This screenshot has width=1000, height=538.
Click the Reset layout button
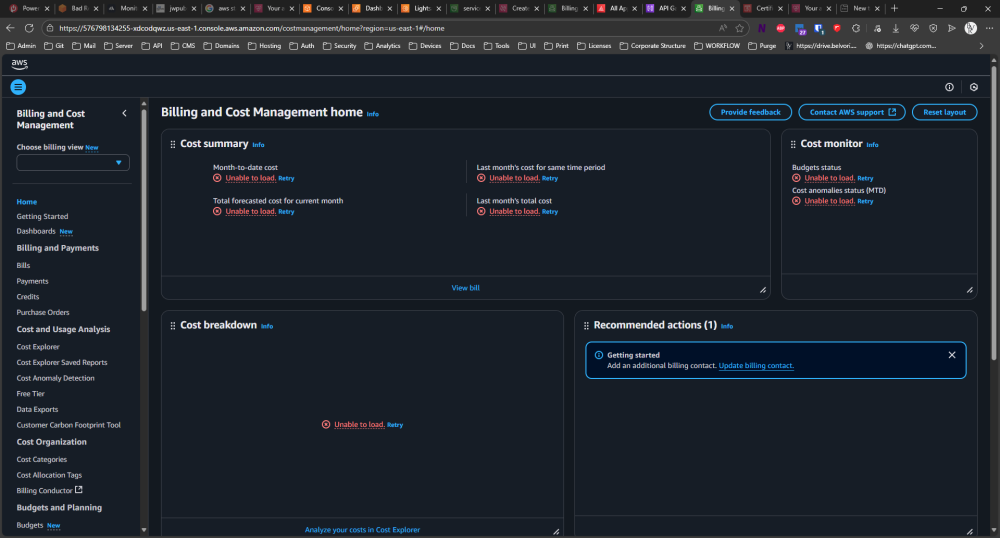[944, 112]
